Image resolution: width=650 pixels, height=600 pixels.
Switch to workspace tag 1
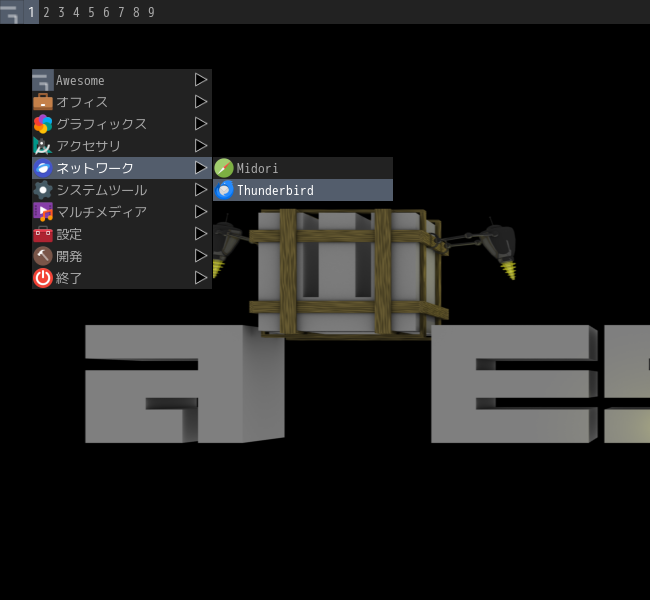pos(31,12)
